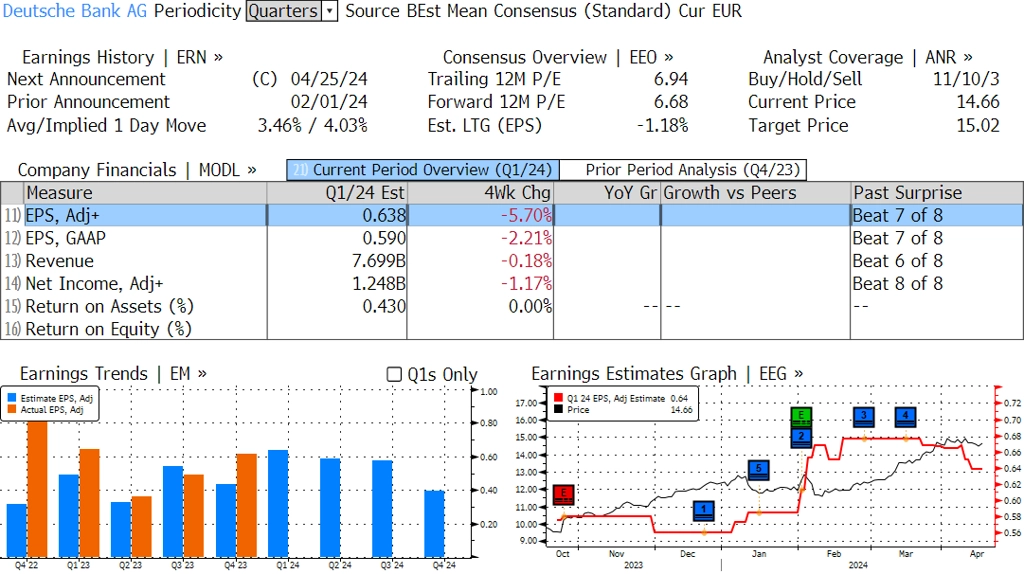Enable the Q1s Only checkbox
This screenshot has height=574, width=1024.
(x=394, y=374)
